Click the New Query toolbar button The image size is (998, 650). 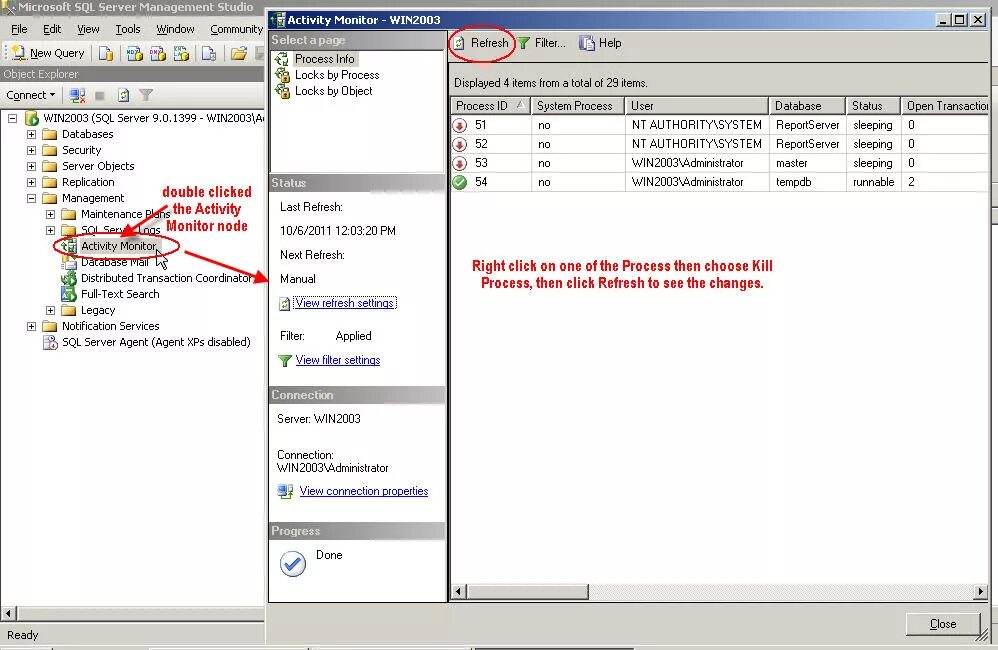coord(48,53)
